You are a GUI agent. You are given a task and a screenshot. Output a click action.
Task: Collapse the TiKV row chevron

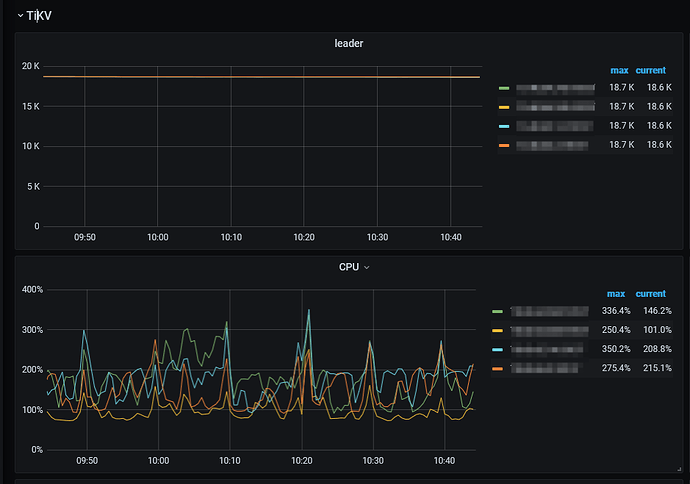click(19, 15)
